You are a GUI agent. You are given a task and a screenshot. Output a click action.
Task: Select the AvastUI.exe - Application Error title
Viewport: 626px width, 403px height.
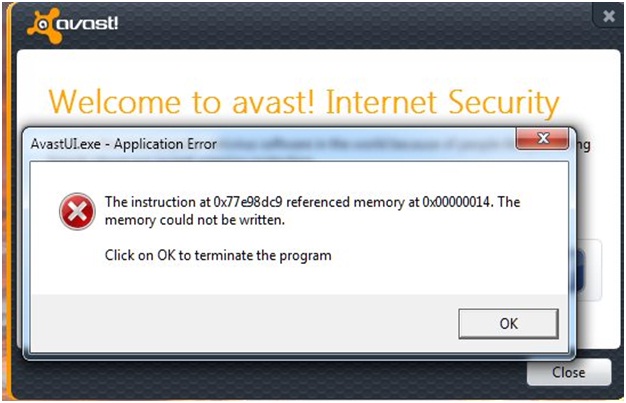pyautogui.click(x=124, y=144)
